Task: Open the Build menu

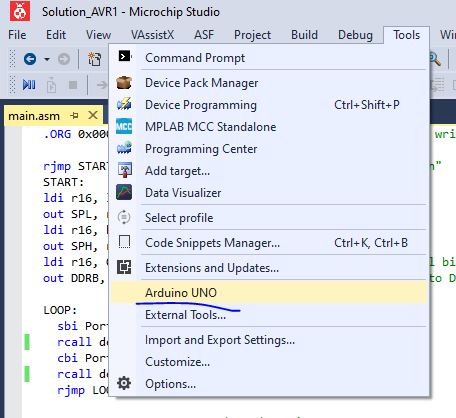Action: pyautogui.click(x=304, y=35)
